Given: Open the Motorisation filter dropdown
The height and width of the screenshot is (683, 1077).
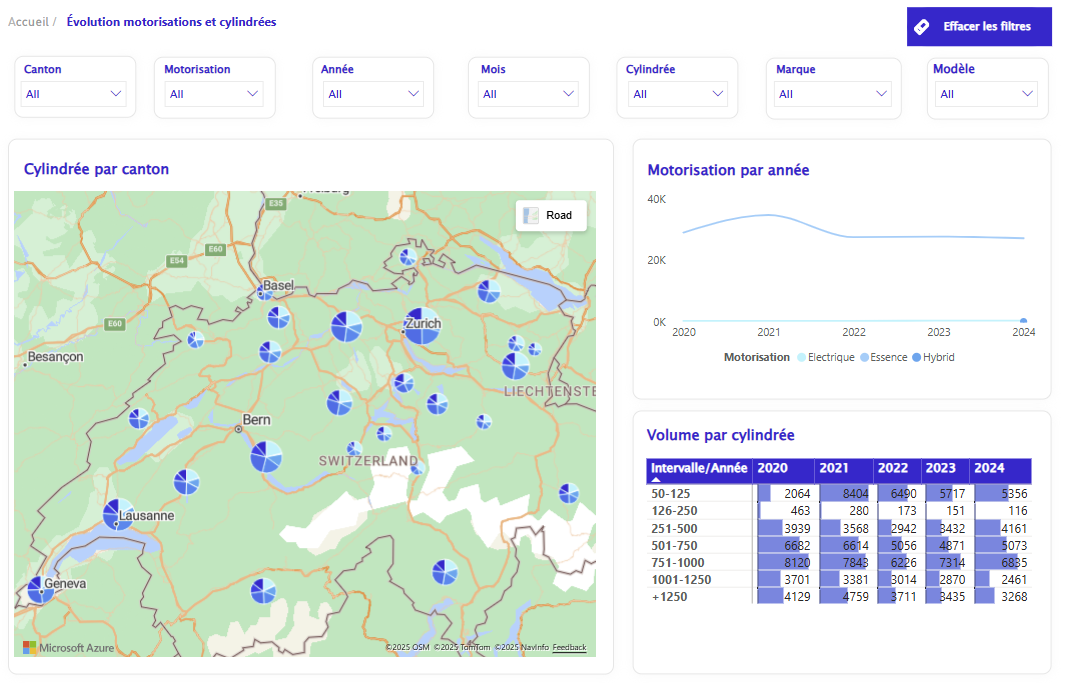Looking at the screenshot, I should pyautogui.click(x=214, y=94).
